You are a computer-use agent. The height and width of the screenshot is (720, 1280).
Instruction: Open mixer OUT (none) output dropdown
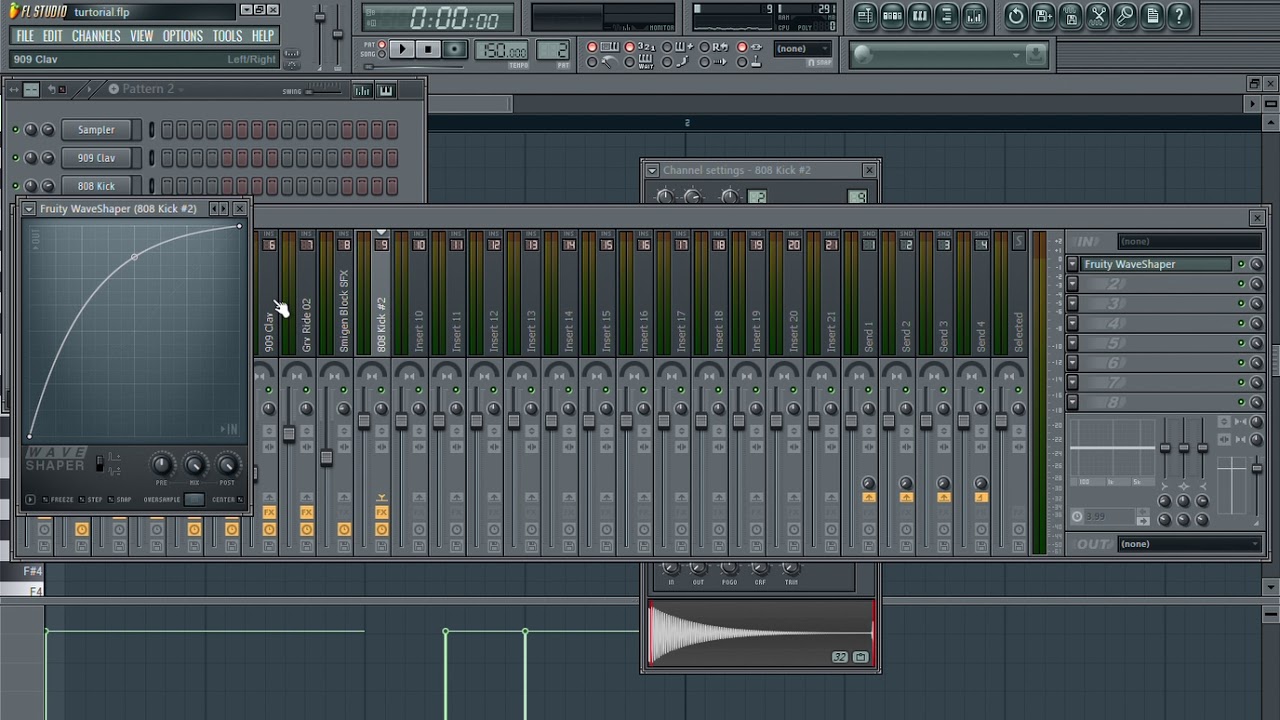[1189, 544]
